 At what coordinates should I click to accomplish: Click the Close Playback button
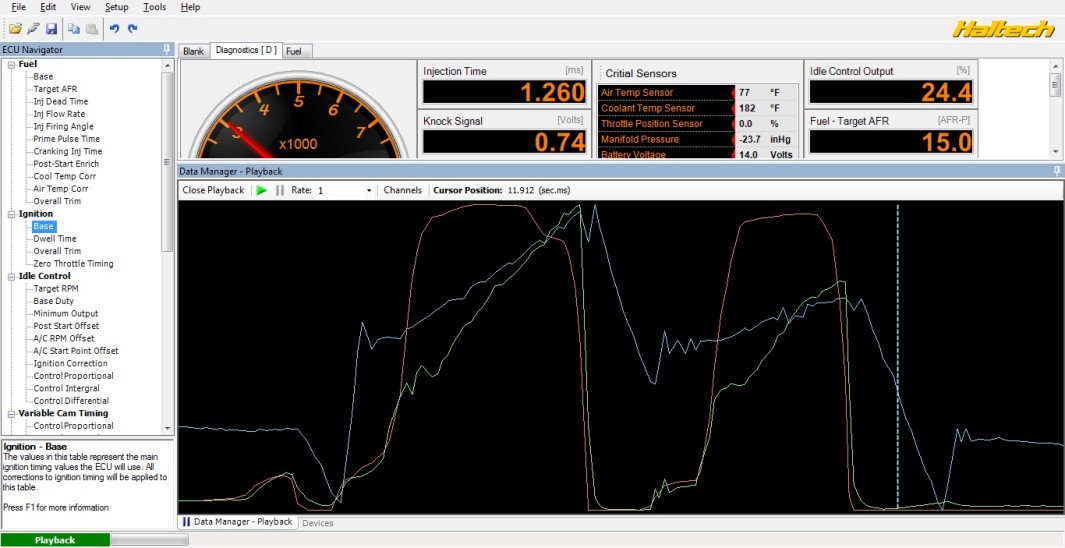[x=213, y=190]
